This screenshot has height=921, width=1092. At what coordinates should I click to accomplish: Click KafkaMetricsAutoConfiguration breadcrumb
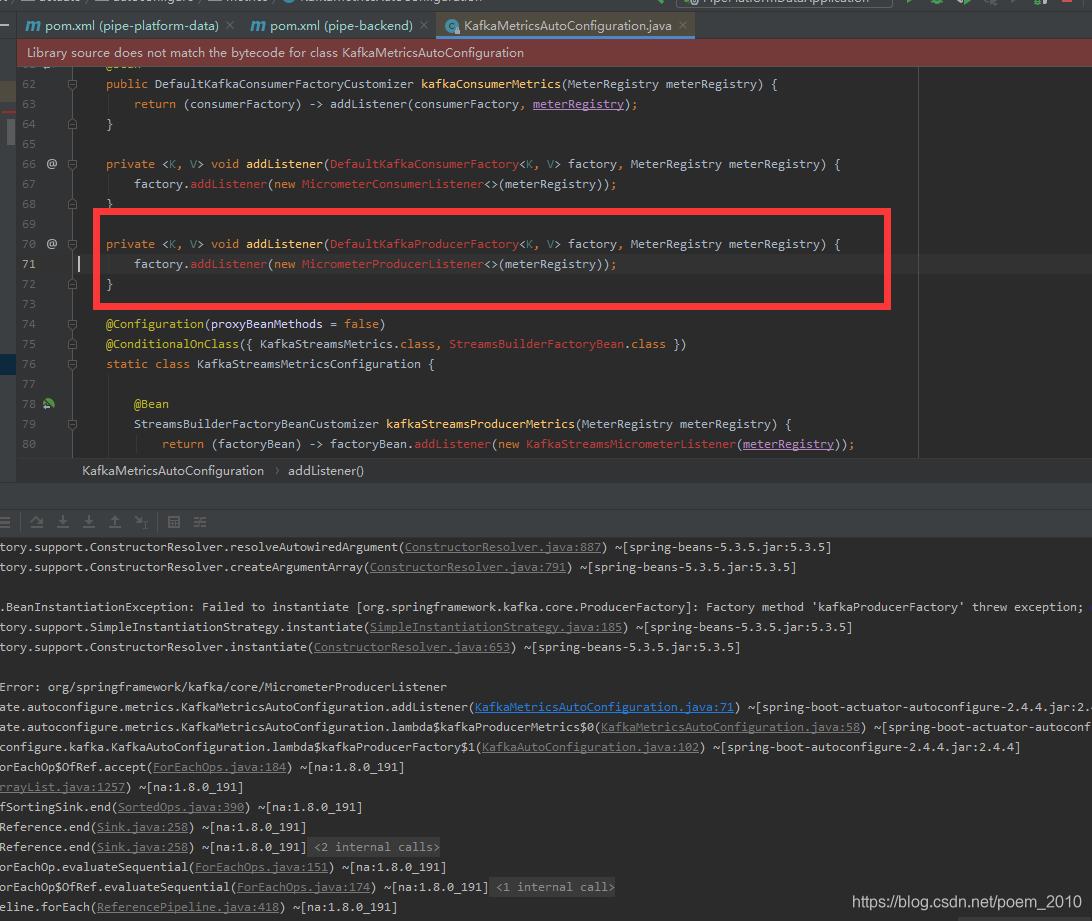[173, 471]
